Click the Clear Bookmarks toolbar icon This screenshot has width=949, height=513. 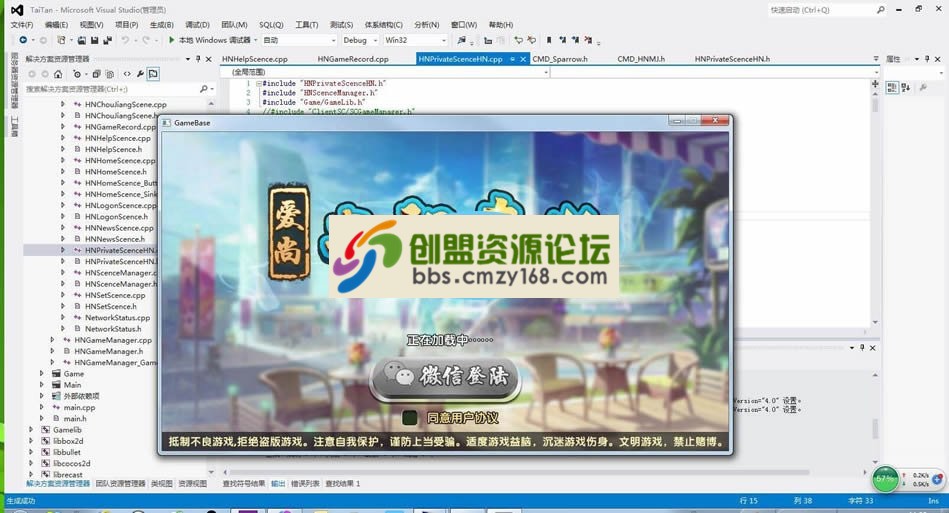pos(588,40)
